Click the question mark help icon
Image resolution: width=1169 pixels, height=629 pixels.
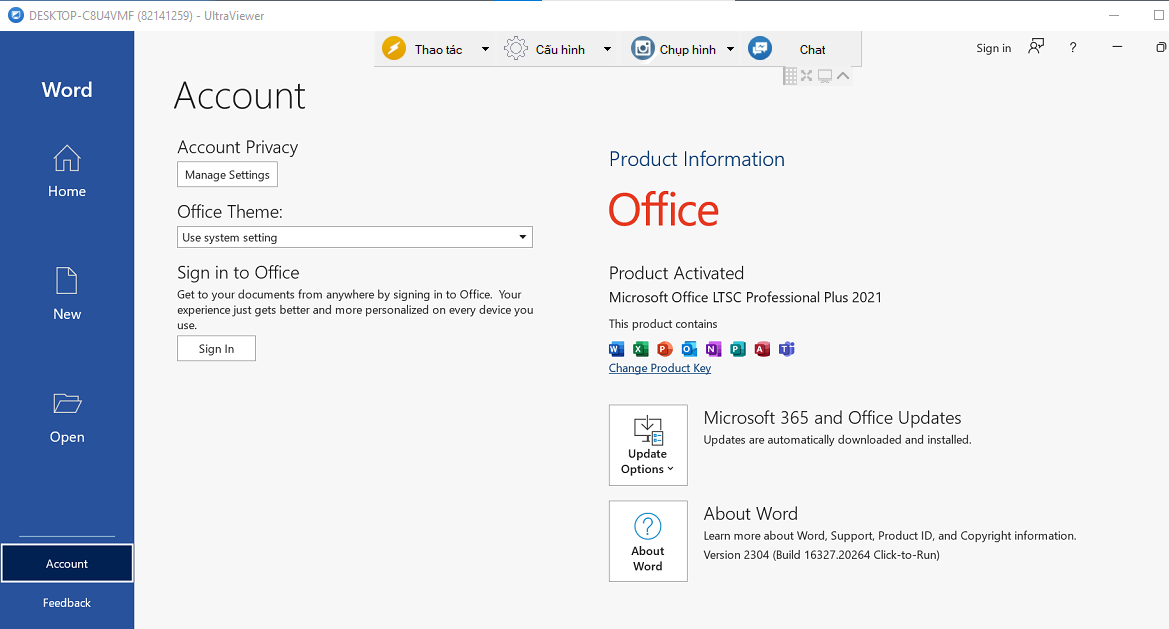coord(1073,48)
